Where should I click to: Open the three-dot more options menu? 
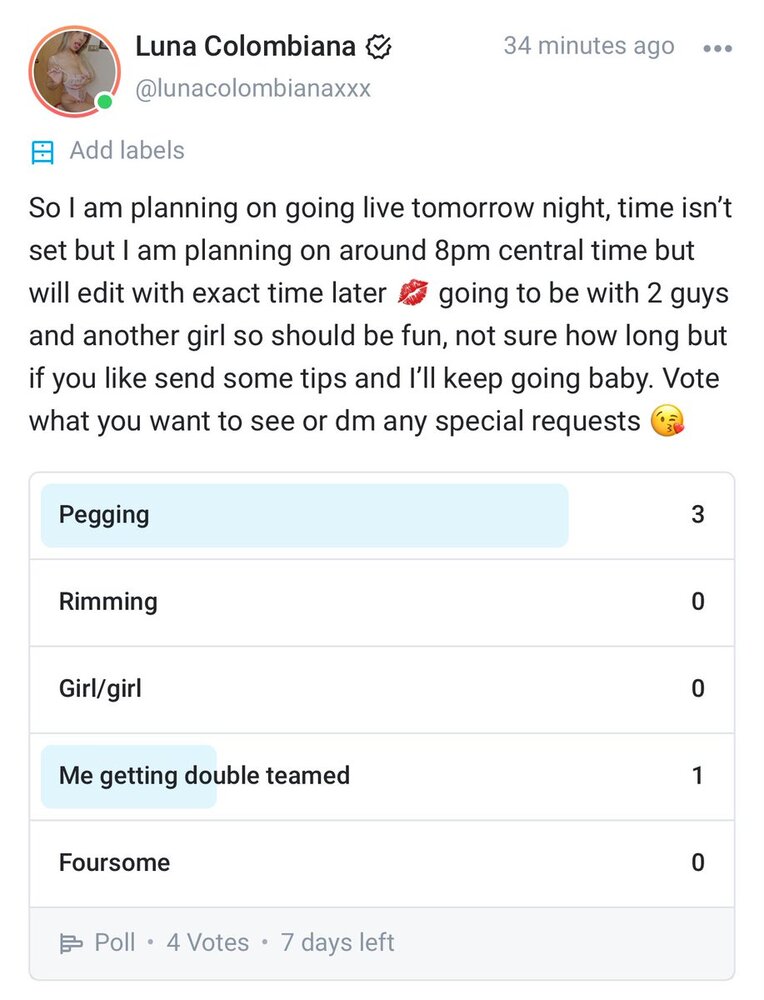718,48
